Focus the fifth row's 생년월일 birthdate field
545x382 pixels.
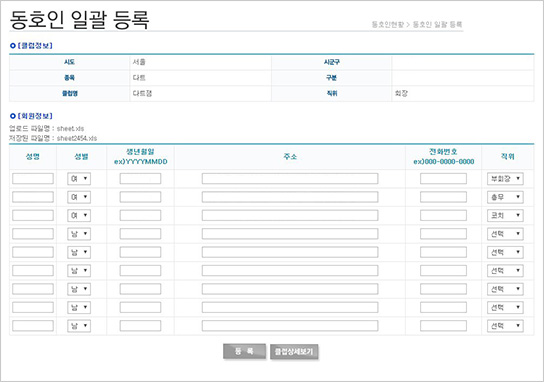click(x=140, y=252)
